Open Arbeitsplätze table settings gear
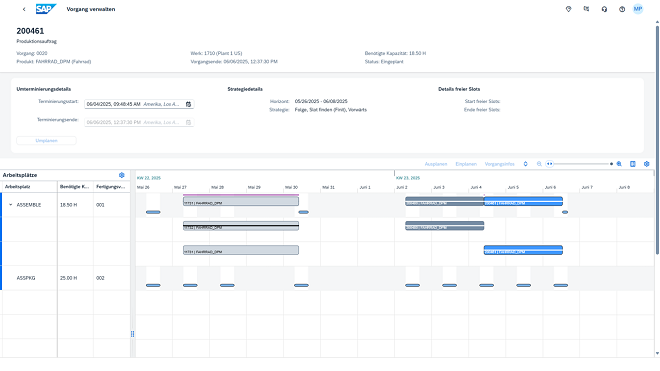The image size is (660, 371). tap(122, 175)
